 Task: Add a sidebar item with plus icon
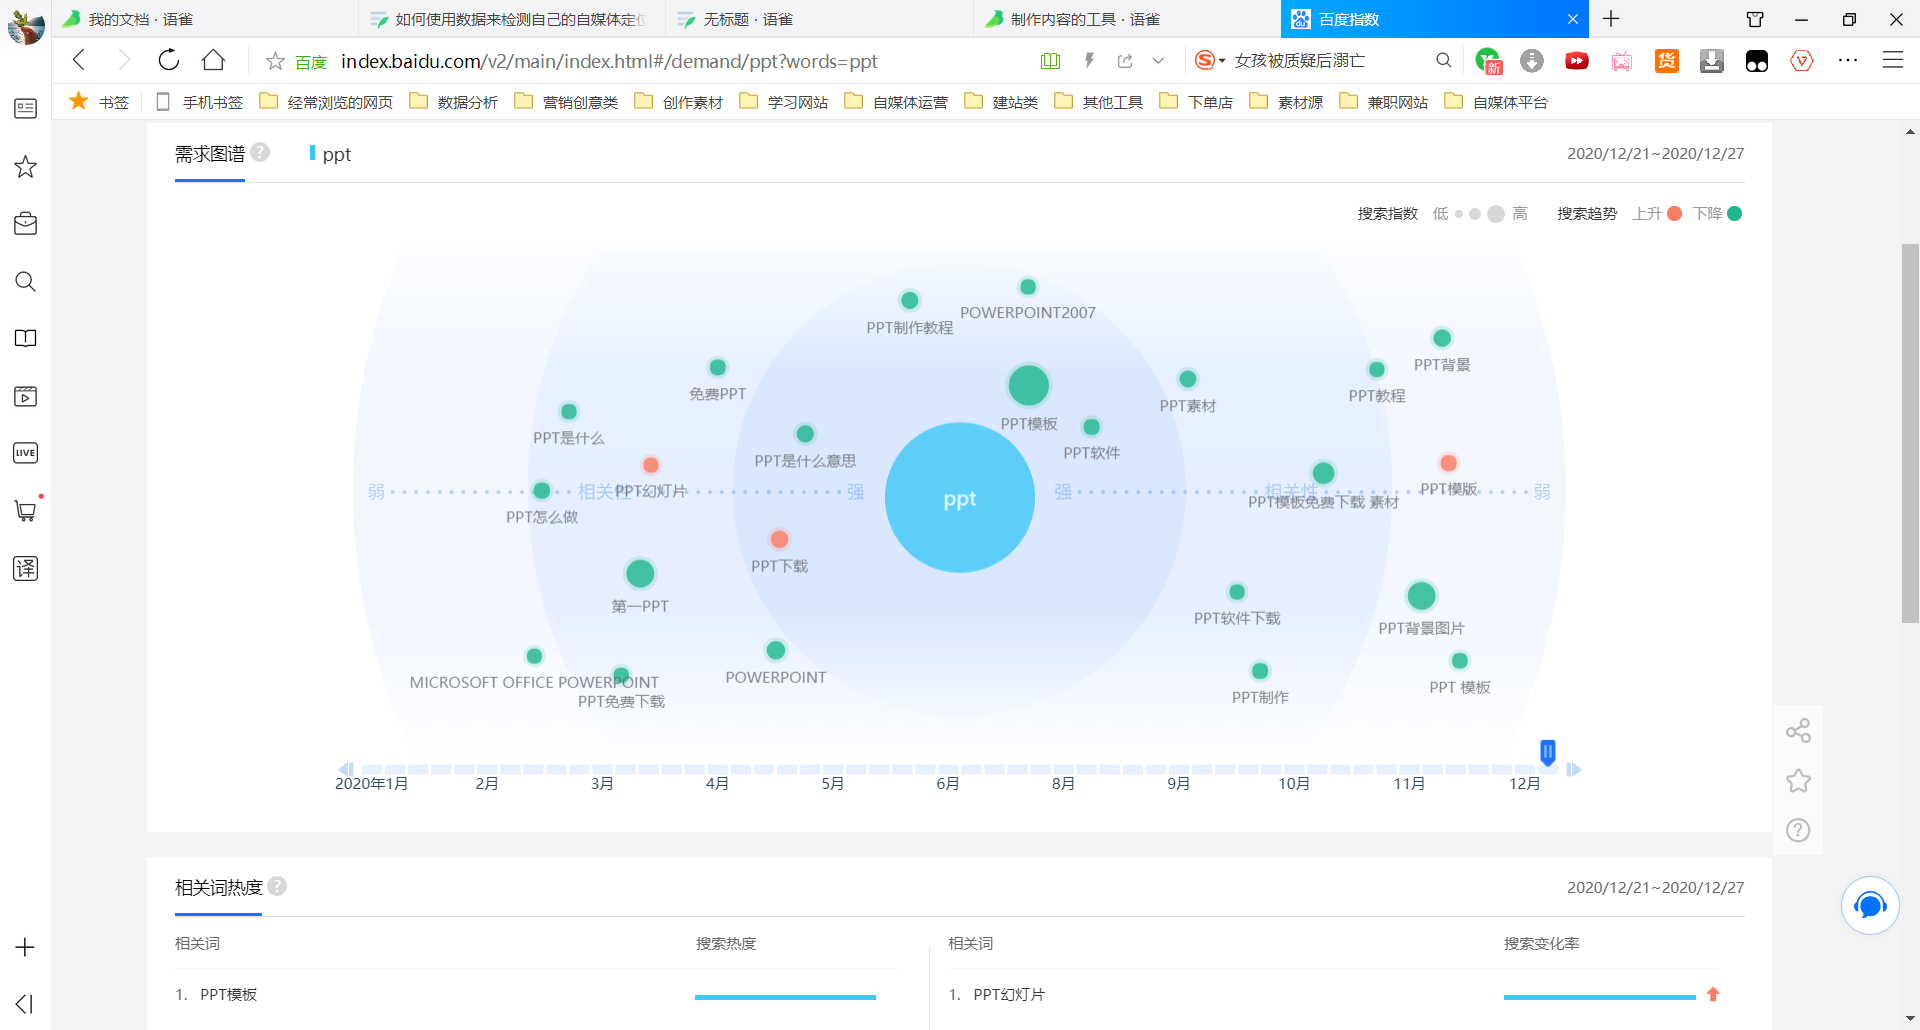pyautogui.click(x=25, y=947)
